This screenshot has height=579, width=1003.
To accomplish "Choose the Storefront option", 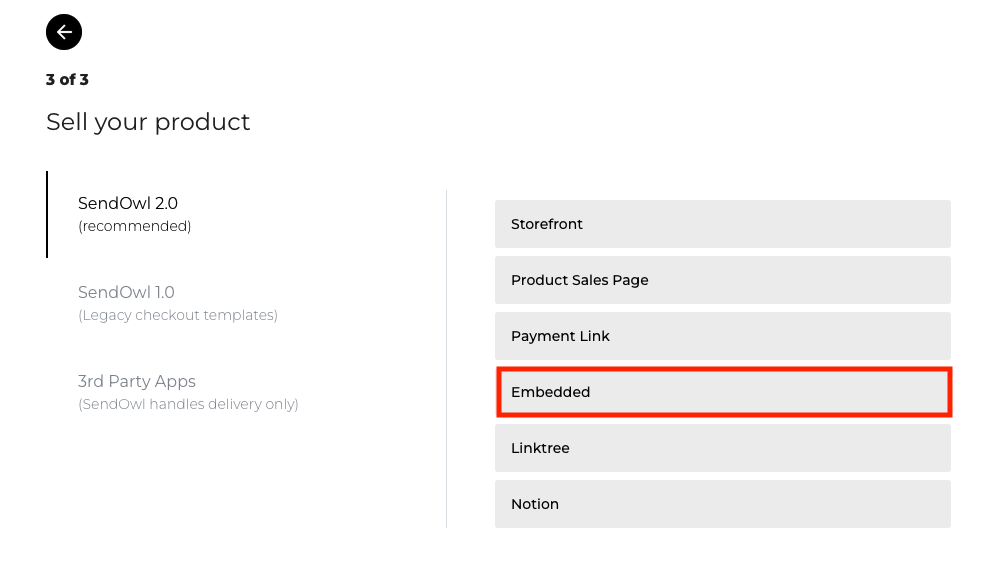I will click(x=722, y=224).
